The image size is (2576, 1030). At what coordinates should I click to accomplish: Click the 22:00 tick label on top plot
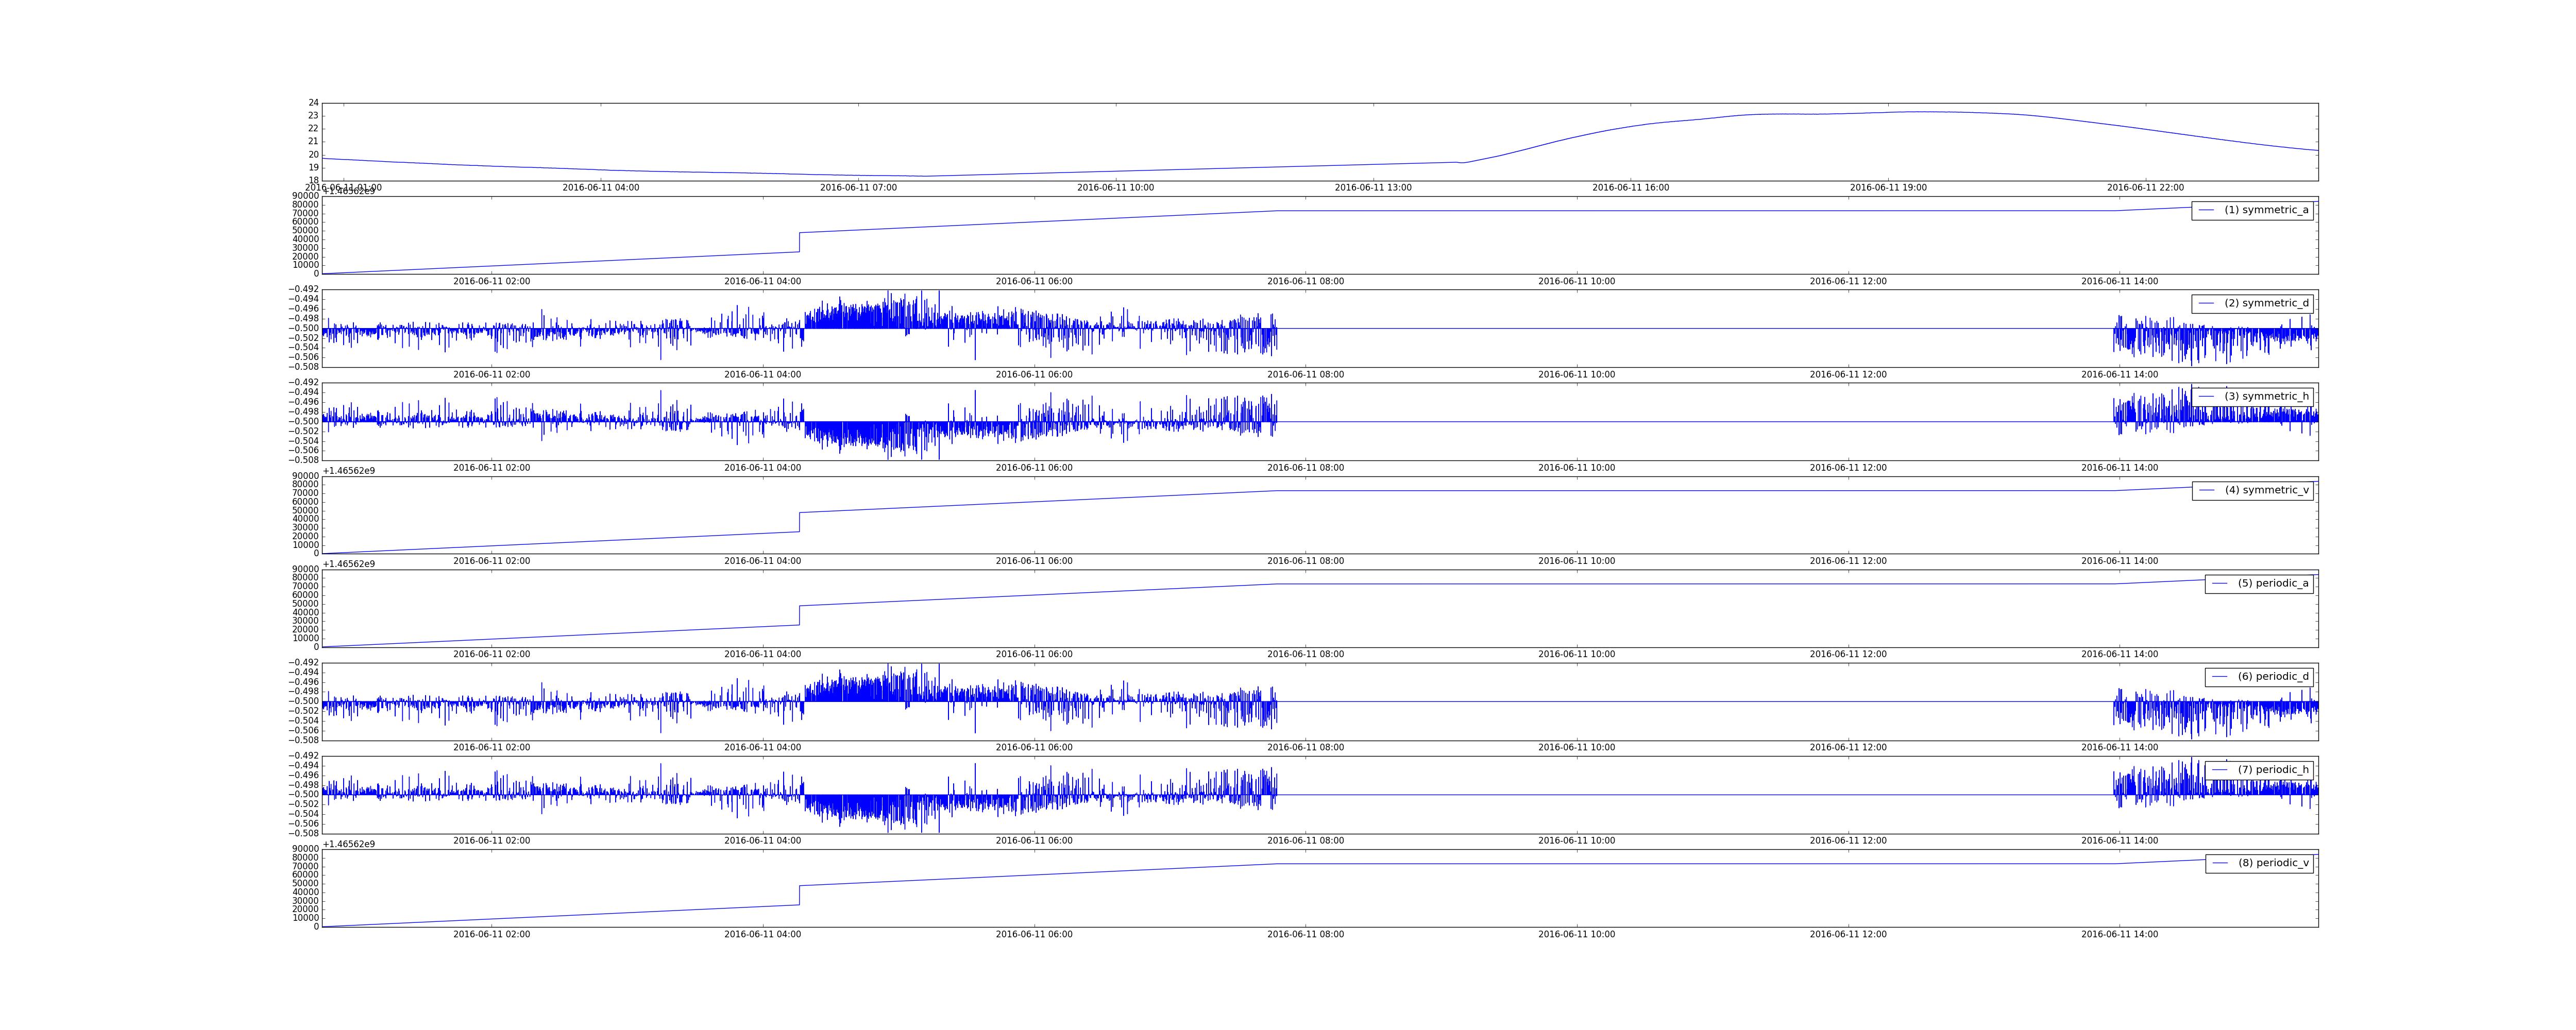2145,188
